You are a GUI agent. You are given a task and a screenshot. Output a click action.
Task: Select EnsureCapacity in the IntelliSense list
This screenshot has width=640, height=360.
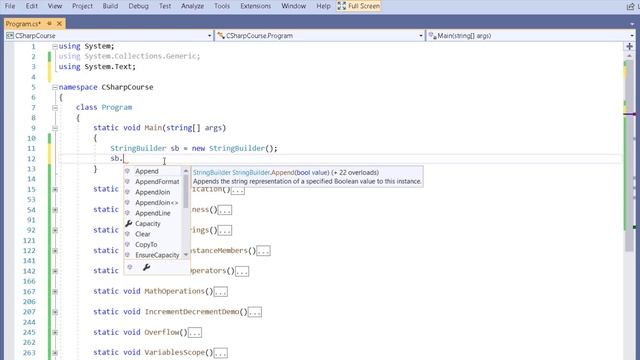[x=153, y=255]
